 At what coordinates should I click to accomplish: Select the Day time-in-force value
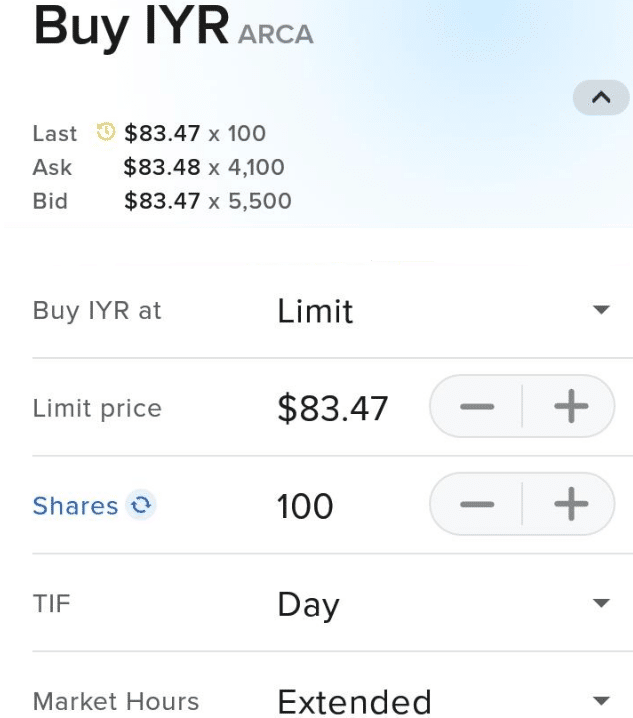[x=308, y=605]
